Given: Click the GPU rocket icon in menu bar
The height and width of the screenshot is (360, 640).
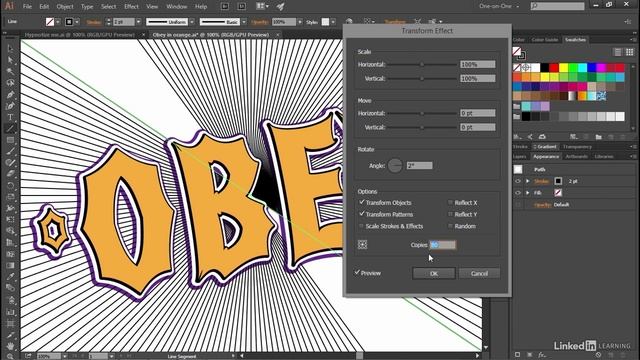Looking at the screenshot, I should 280,6.
